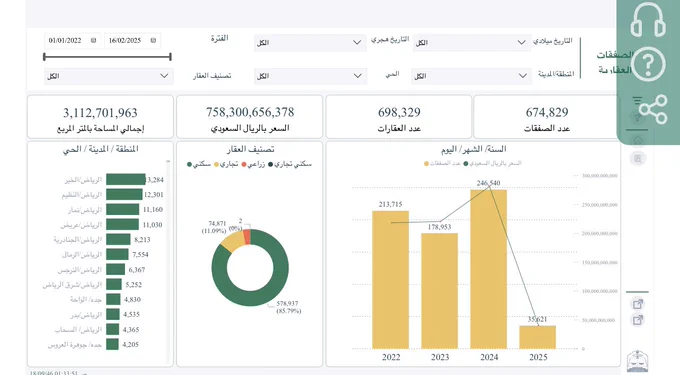This screenshot has height=375, width=680.
Task: Select the الرياض/النظيم bar with 12,301
Action: [x=124, y=194]
